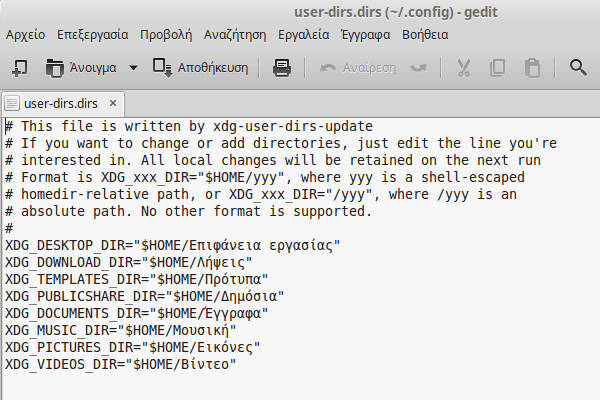Open the Αναζήτηση menu
The height and width of the screenshot is (400, 600).
pos(235,35)
